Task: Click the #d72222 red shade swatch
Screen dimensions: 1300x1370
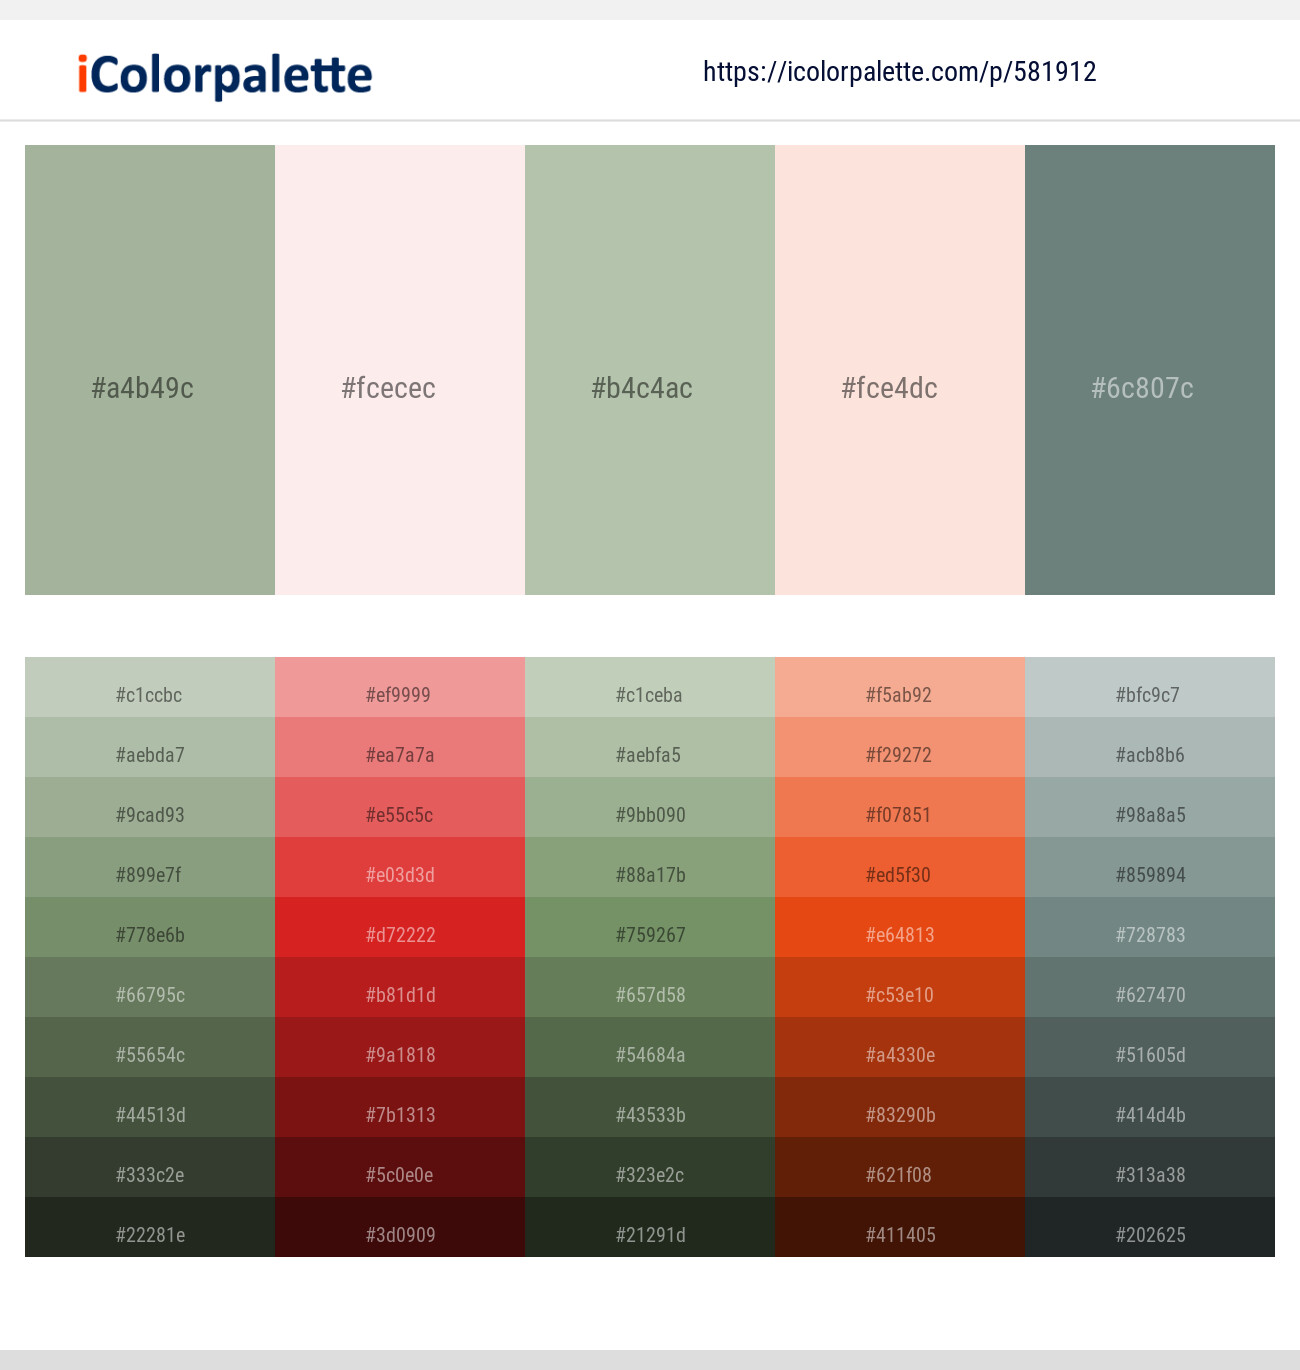Action: pos(399,934)
